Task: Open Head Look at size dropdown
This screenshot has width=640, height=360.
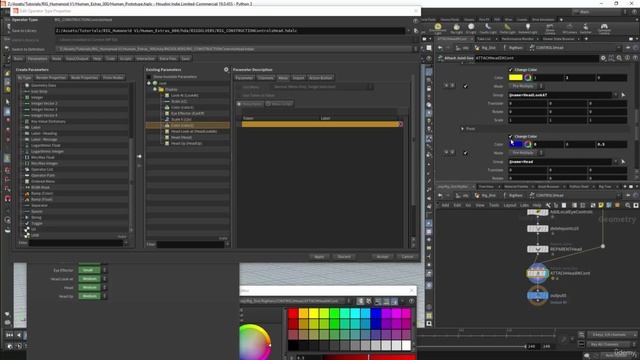Action: coord(93,279)
